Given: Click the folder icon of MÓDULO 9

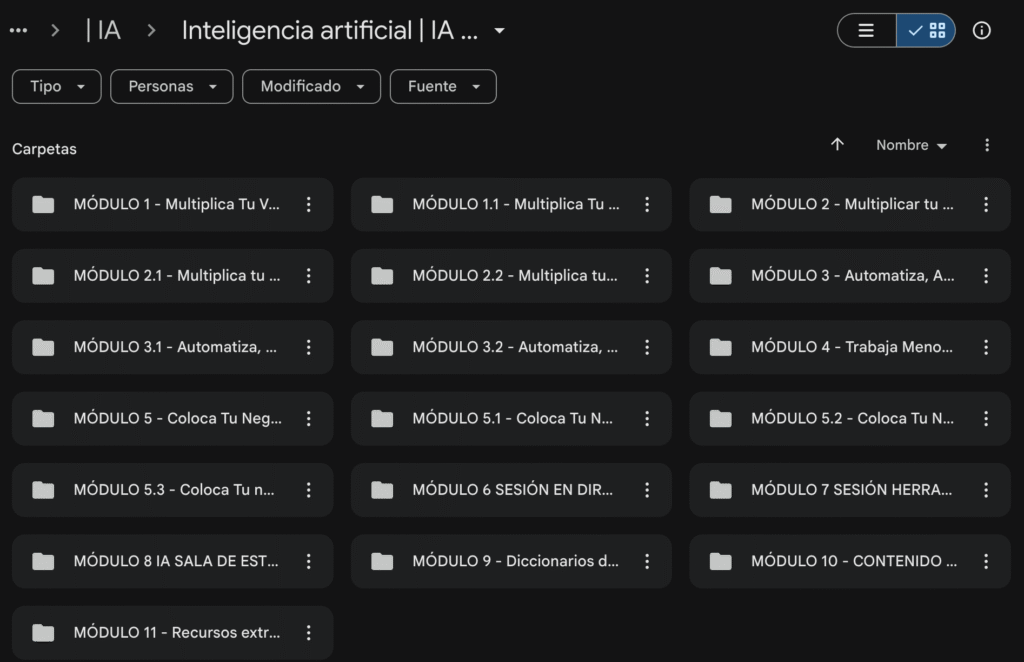Looking at the screenshot, I should 382,562.
